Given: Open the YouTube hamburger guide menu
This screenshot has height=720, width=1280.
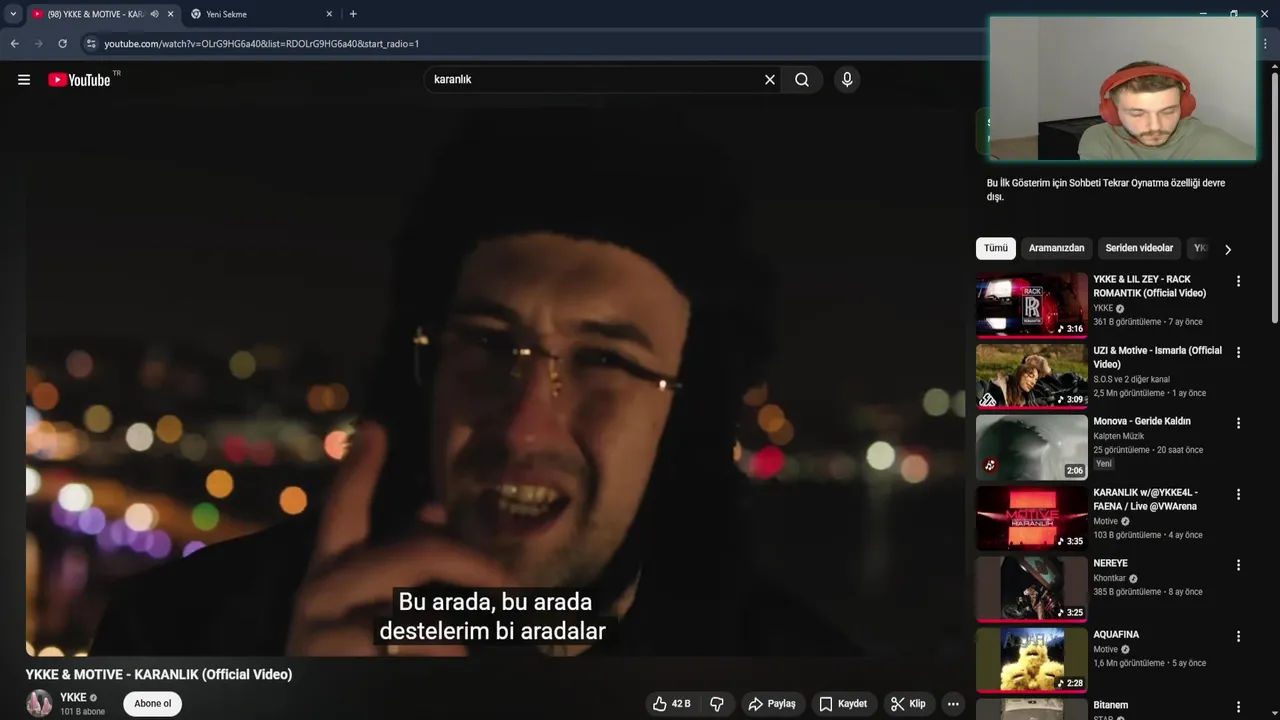Looking at the screenshot, I should [24, 80].
